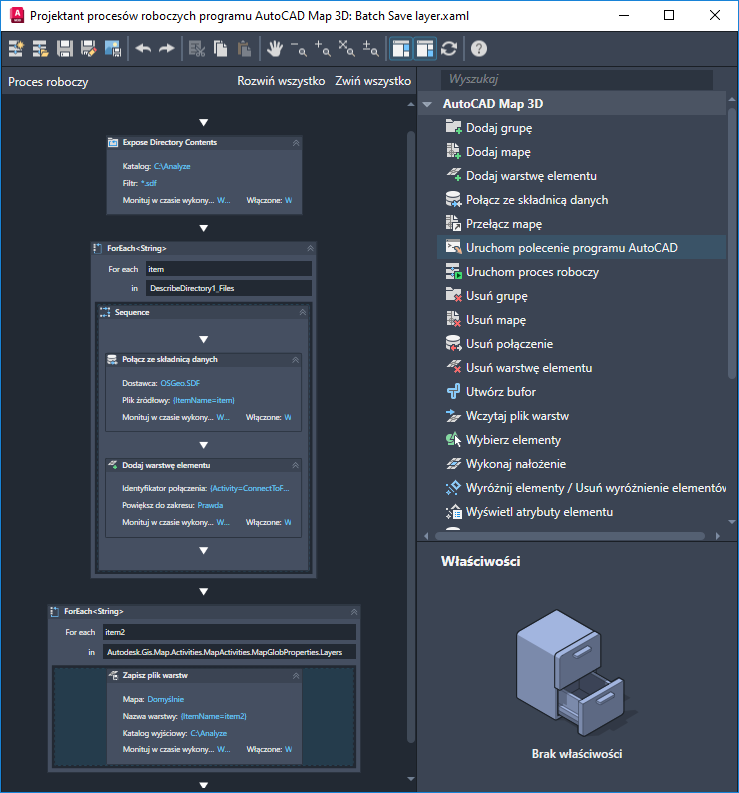Undo the last action
This screenshot has width=739, height=793.
(x=144, y=49)
